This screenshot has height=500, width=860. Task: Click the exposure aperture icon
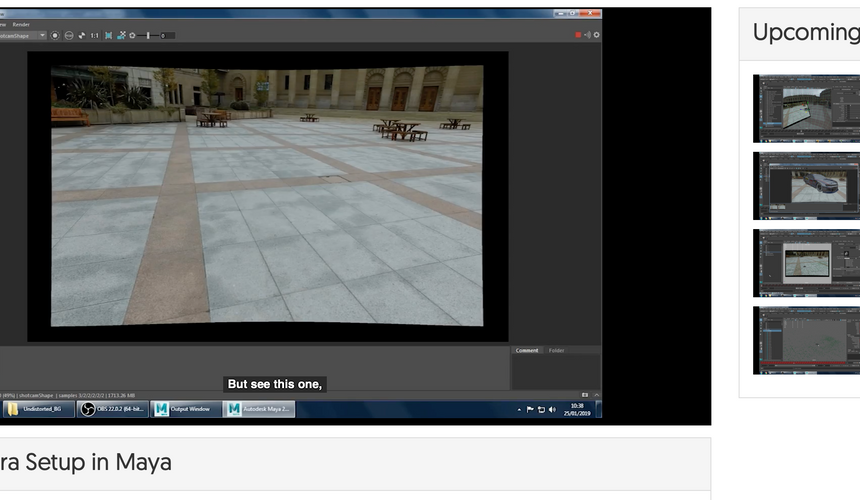132,36
